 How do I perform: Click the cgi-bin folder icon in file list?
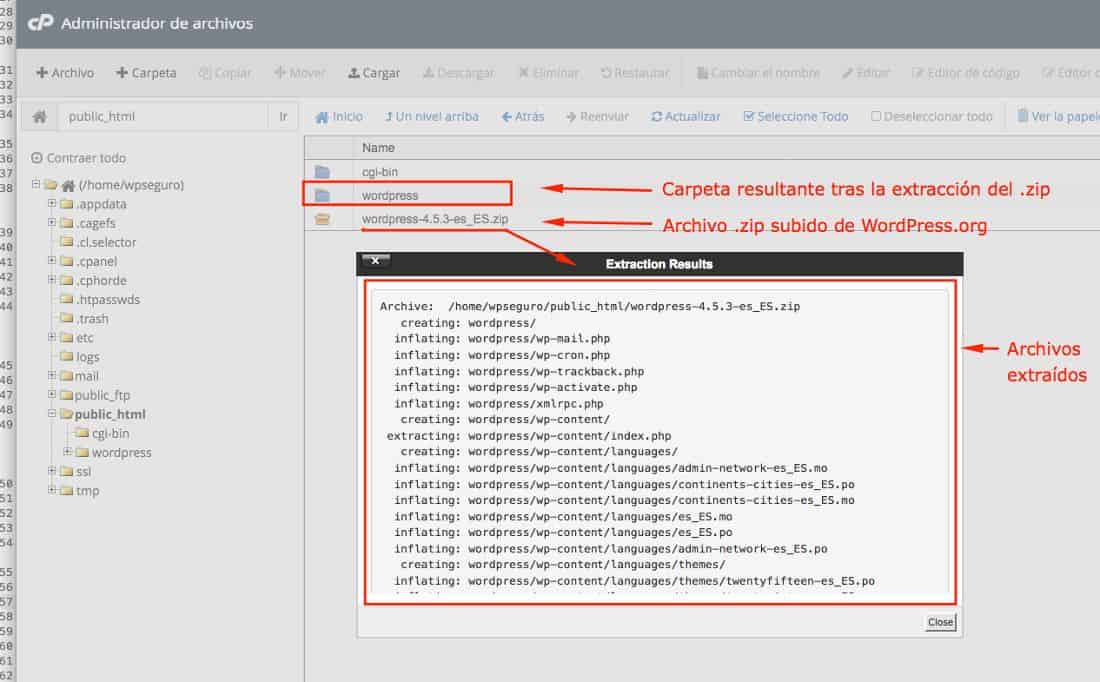(322, 172)
